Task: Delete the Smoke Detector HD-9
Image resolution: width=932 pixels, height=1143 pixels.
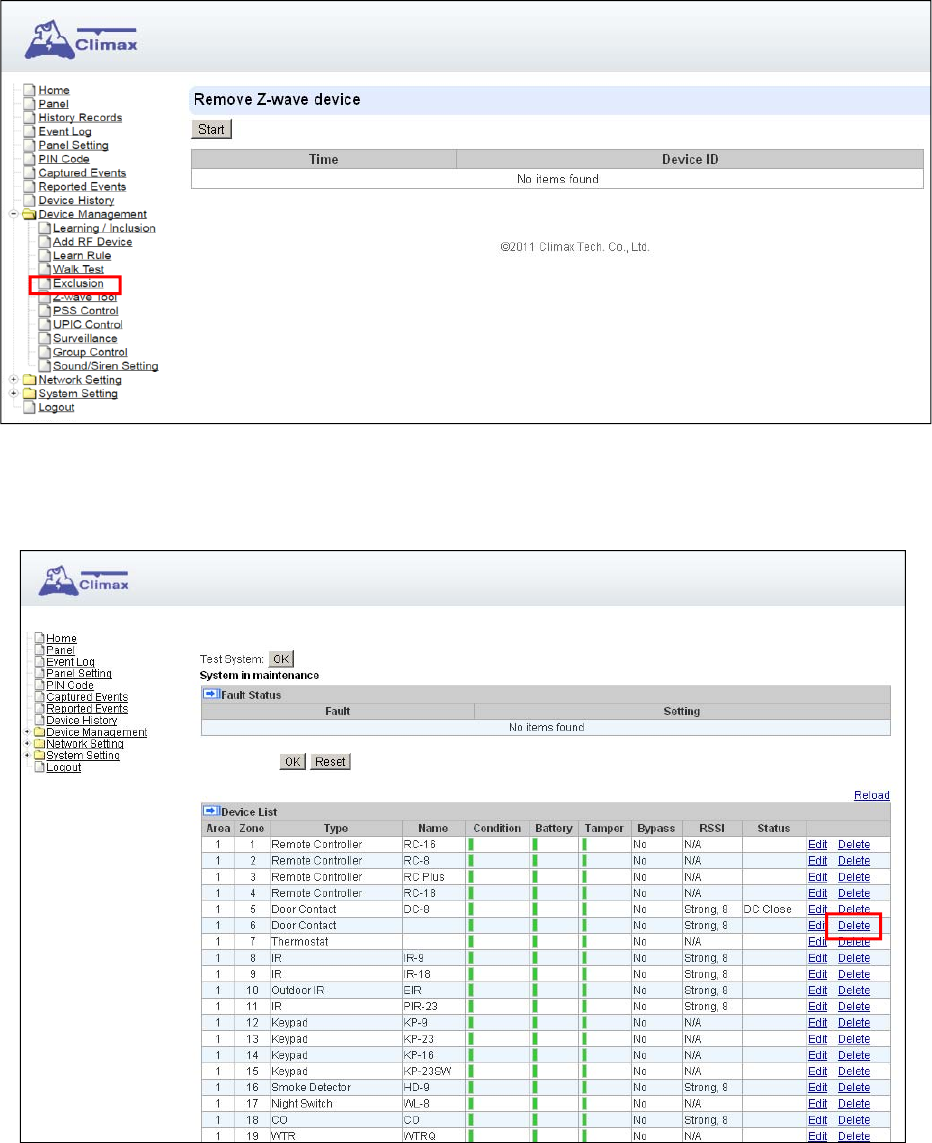Action: [854, 1088]
